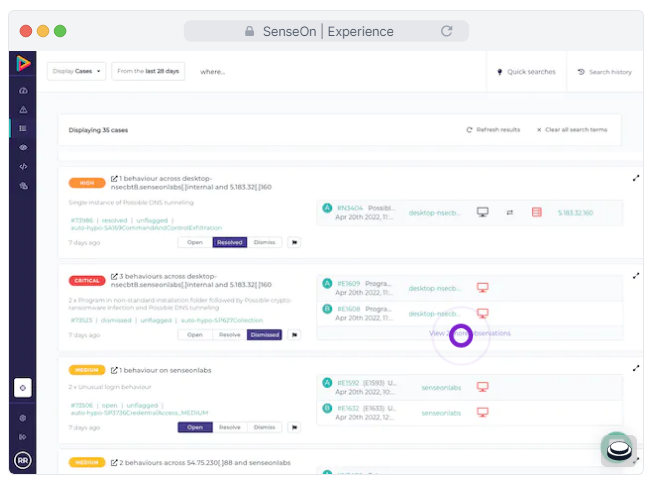Click the SenseOn logo in the sidebar
Viewport: 653px width, 486px height.
pyautogui.click(x=23, y=64)
